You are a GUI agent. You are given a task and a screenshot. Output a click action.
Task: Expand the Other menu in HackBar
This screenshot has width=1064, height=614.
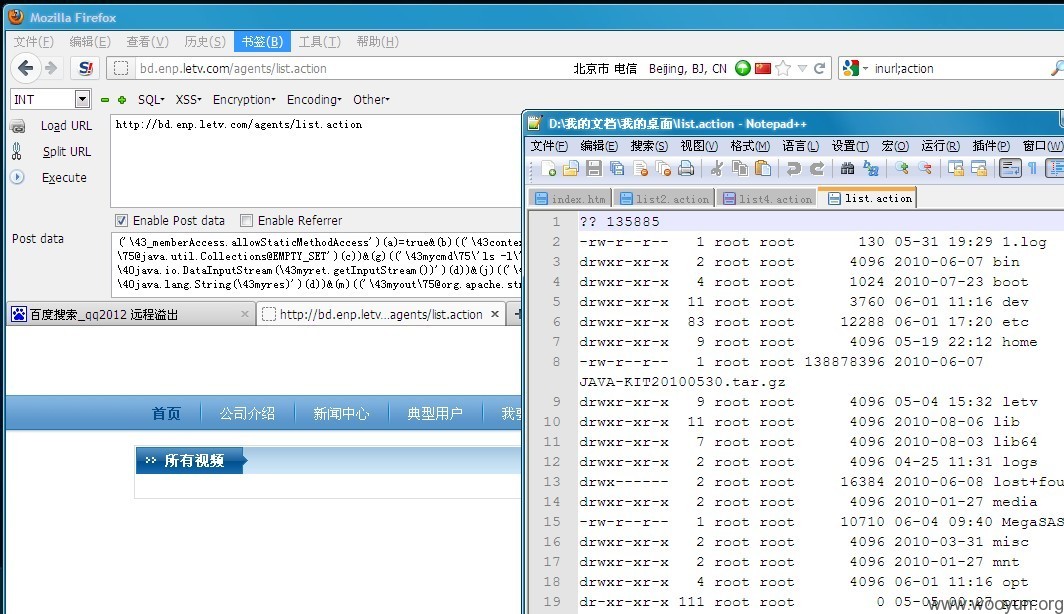point(370,100)
